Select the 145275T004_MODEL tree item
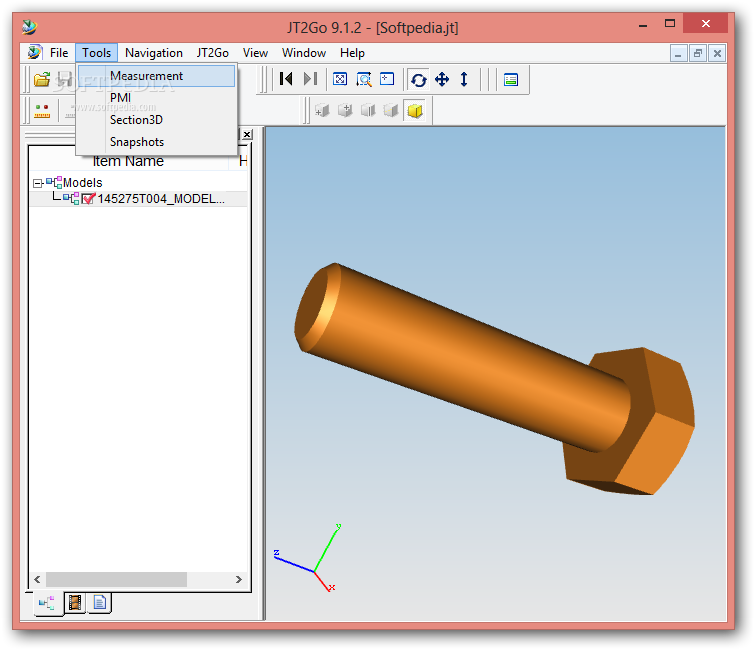The width and height of the screenshot is (755, 650). (161, 199)
